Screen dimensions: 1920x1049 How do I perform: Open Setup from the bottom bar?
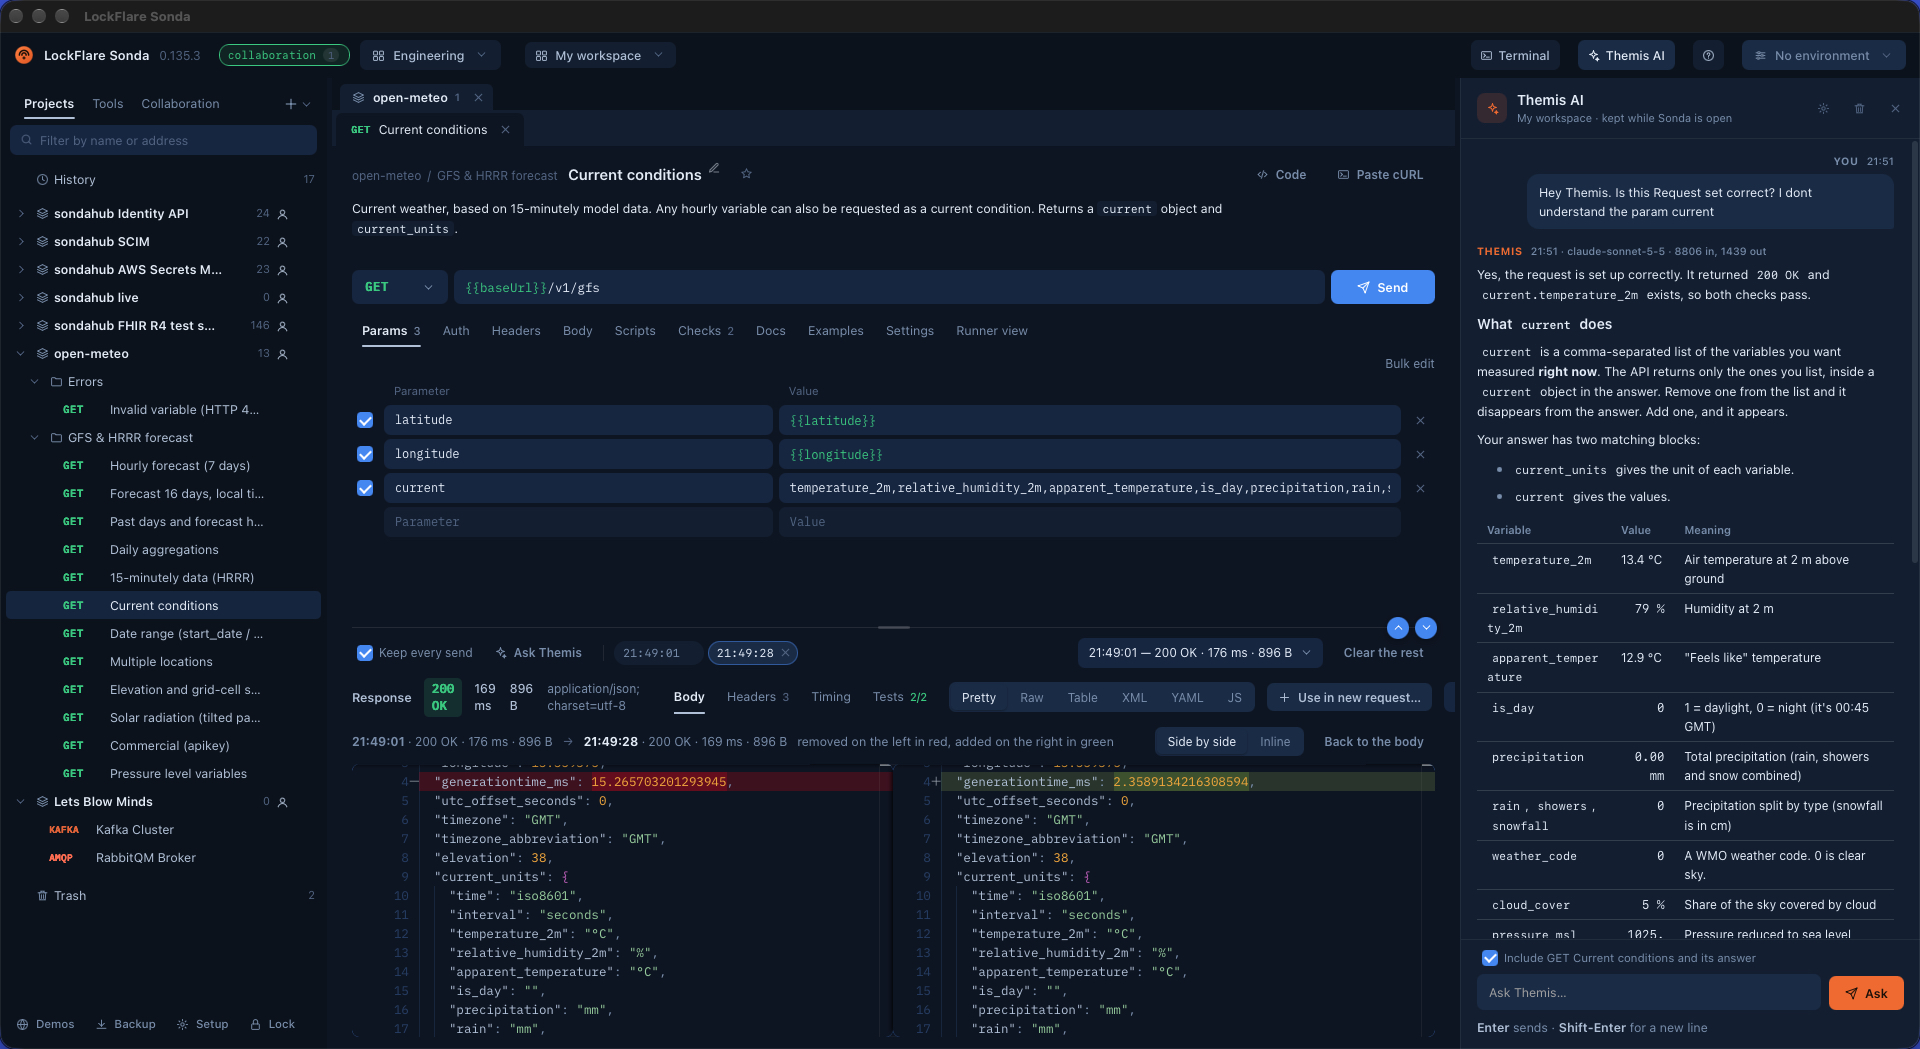tap(203, 1024)
